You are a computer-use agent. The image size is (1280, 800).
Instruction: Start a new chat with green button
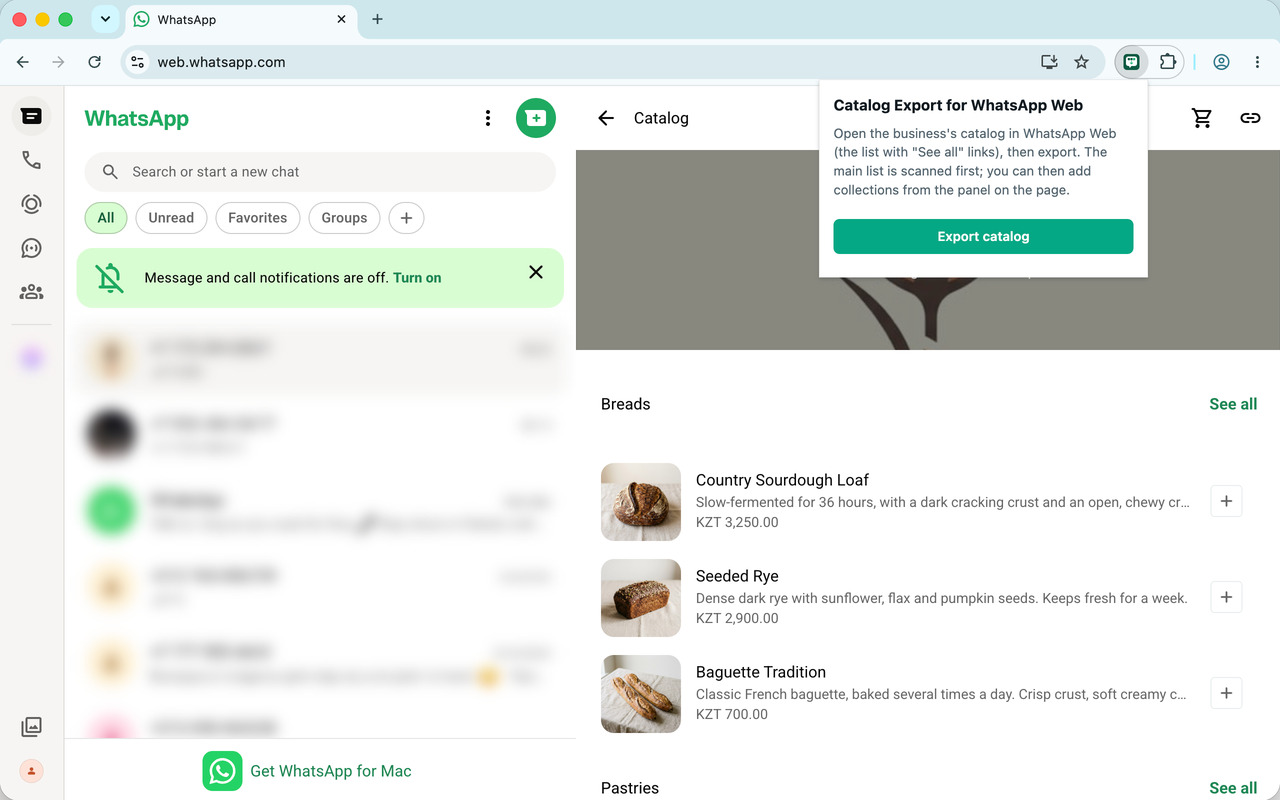point(536,118)
